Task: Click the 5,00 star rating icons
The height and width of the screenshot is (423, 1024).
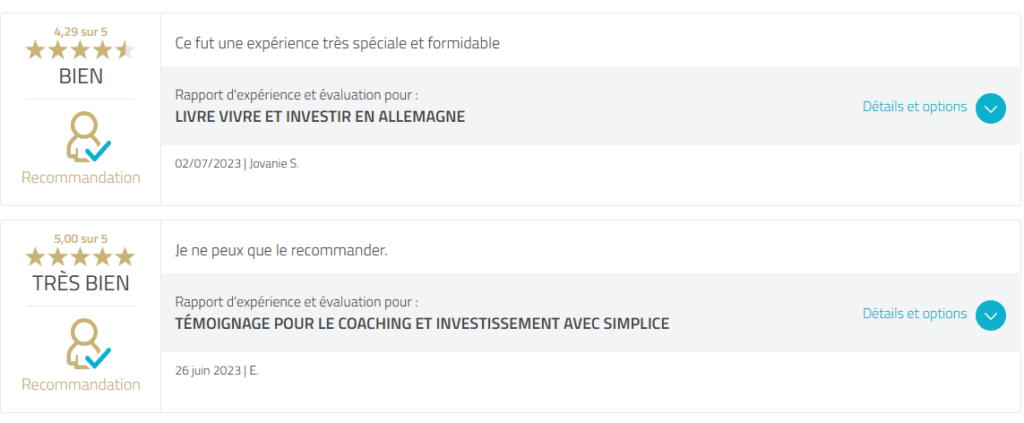Action: pos(80,257)
